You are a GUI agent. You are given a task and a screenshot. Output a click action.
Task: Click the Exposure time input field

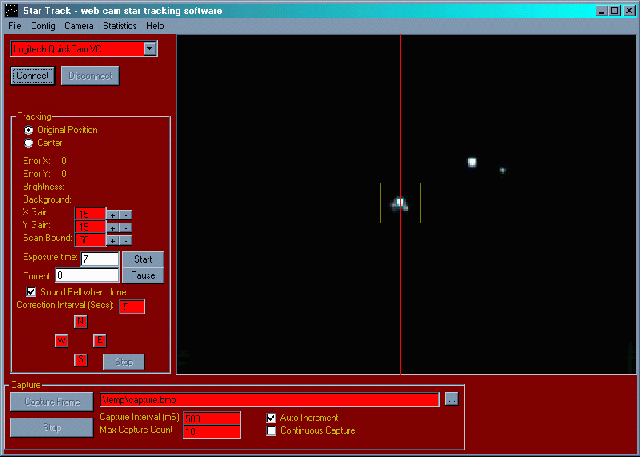click(x=98, y=259)
